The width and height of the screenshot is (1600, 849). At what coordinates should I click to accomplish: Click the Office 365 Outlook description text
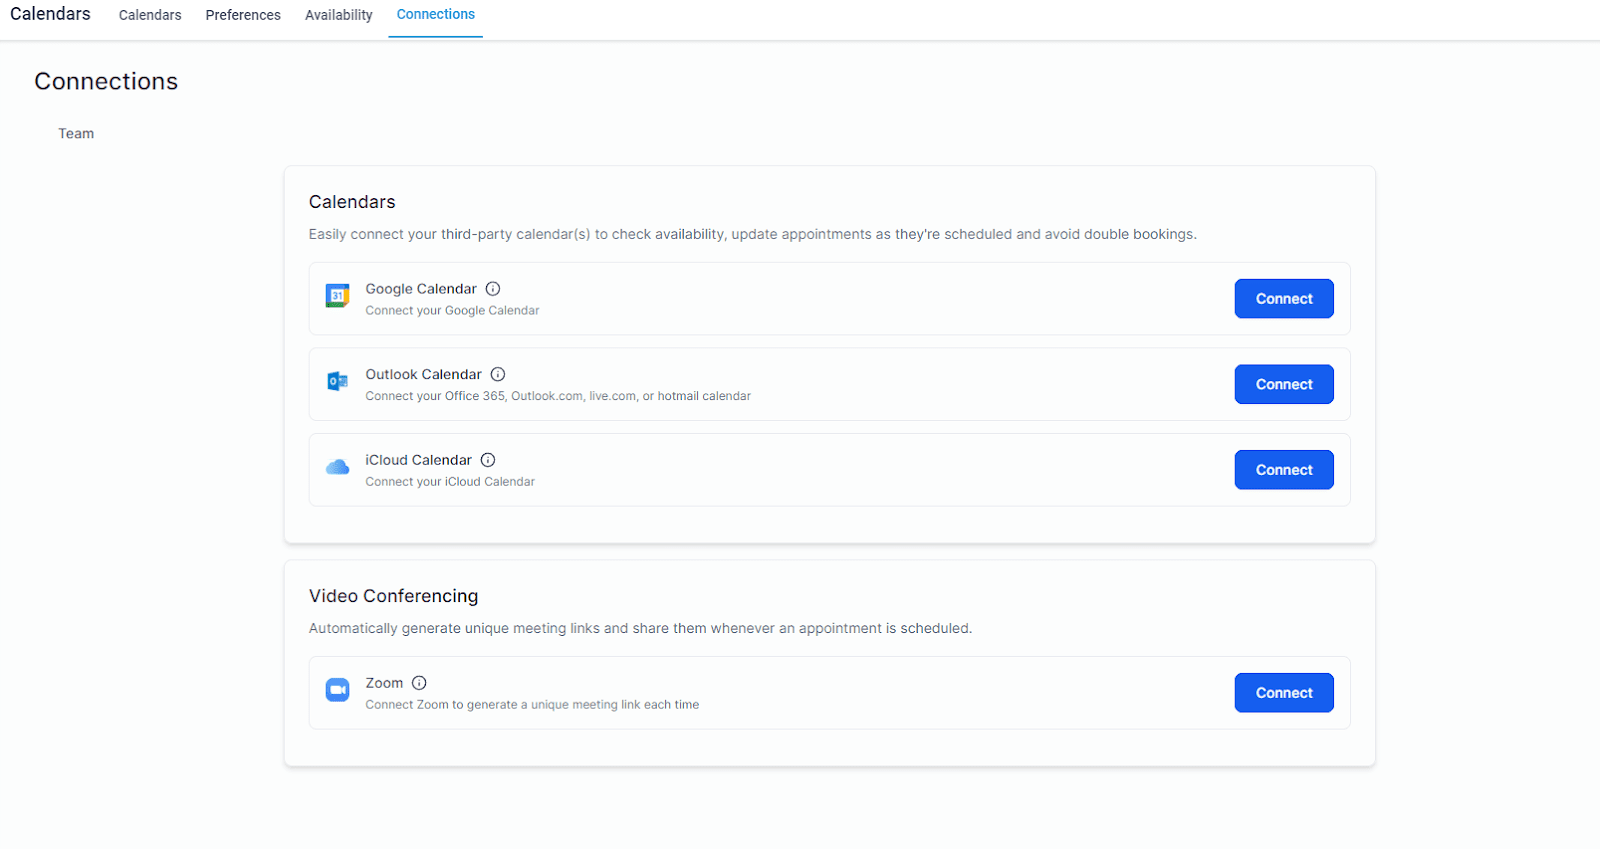pyautogui.click(x=558, y=396)
